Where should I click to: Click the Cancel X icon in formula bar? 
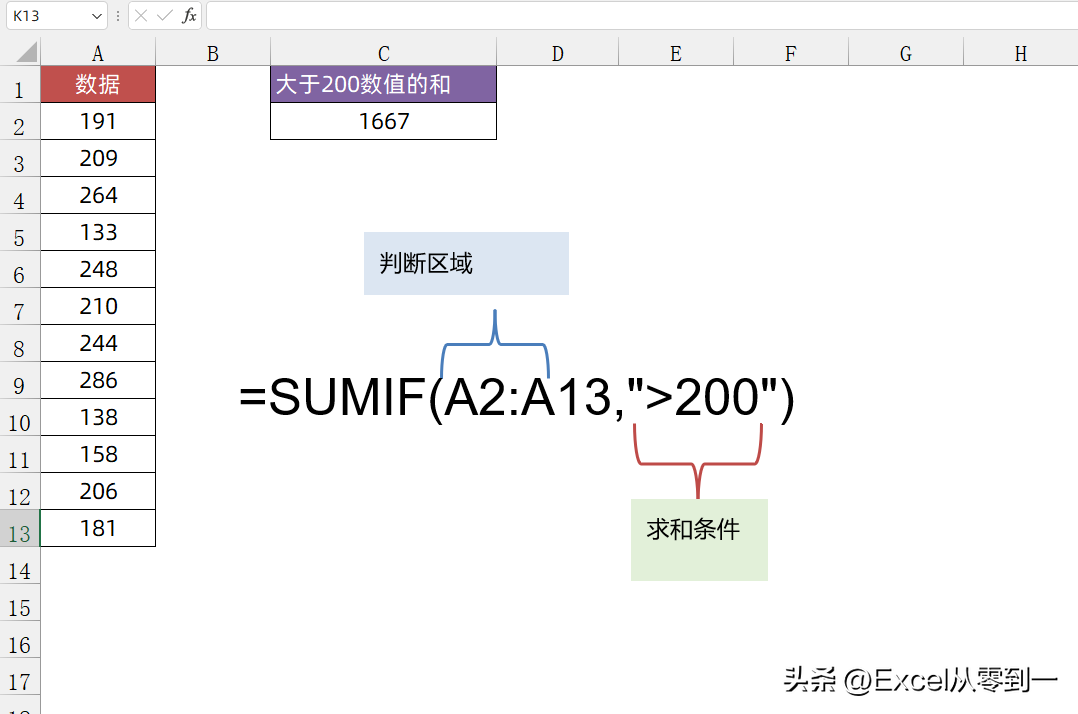(x=141, y=16)
